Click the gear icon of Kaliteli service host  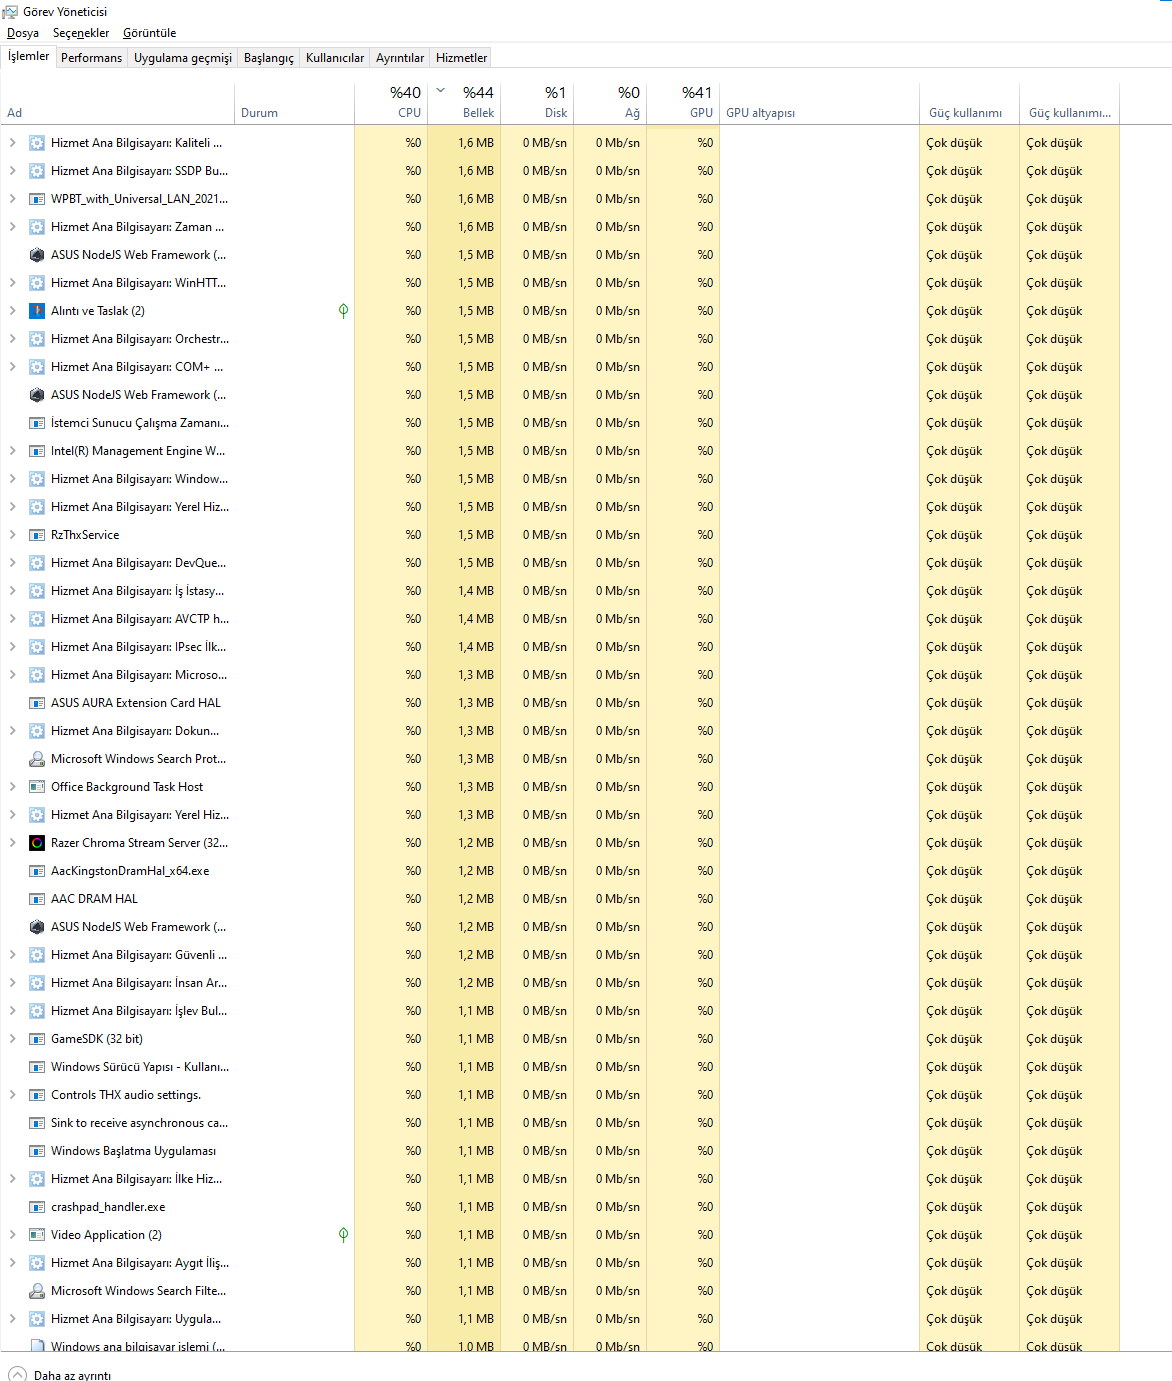point(37,143)
